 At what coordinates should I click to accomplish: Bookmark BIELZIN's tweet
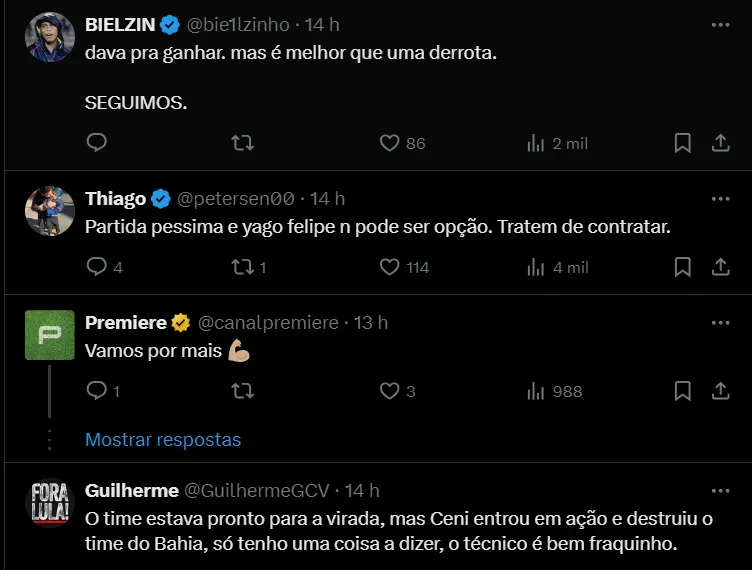[682, 143]
